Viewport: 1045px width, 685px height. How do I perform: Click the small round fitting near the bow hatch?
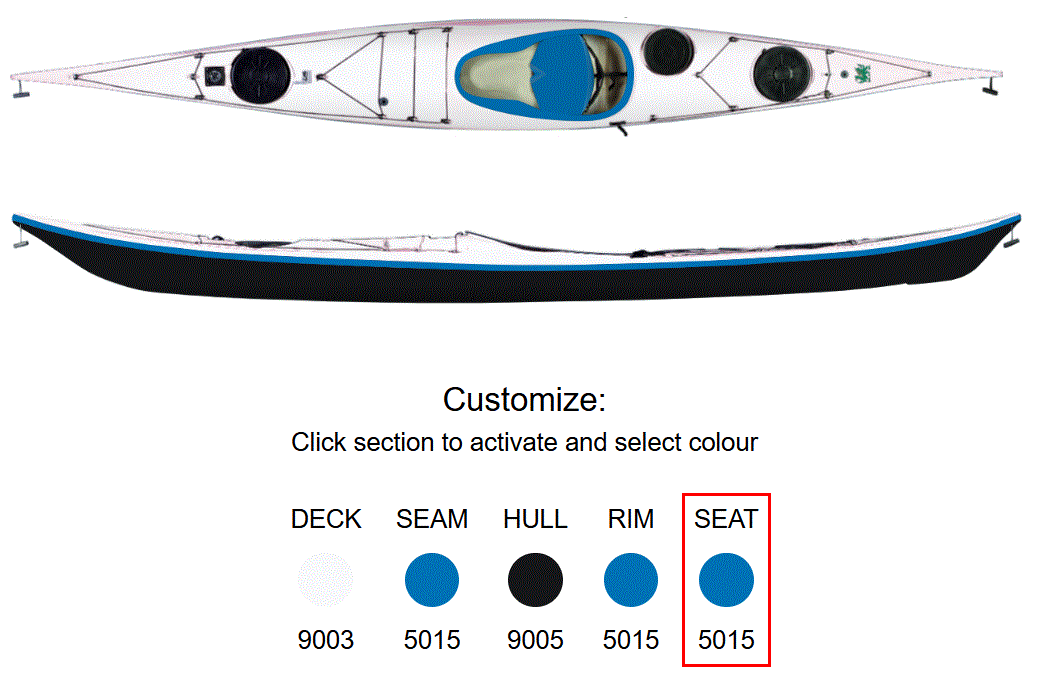(215, 74)
